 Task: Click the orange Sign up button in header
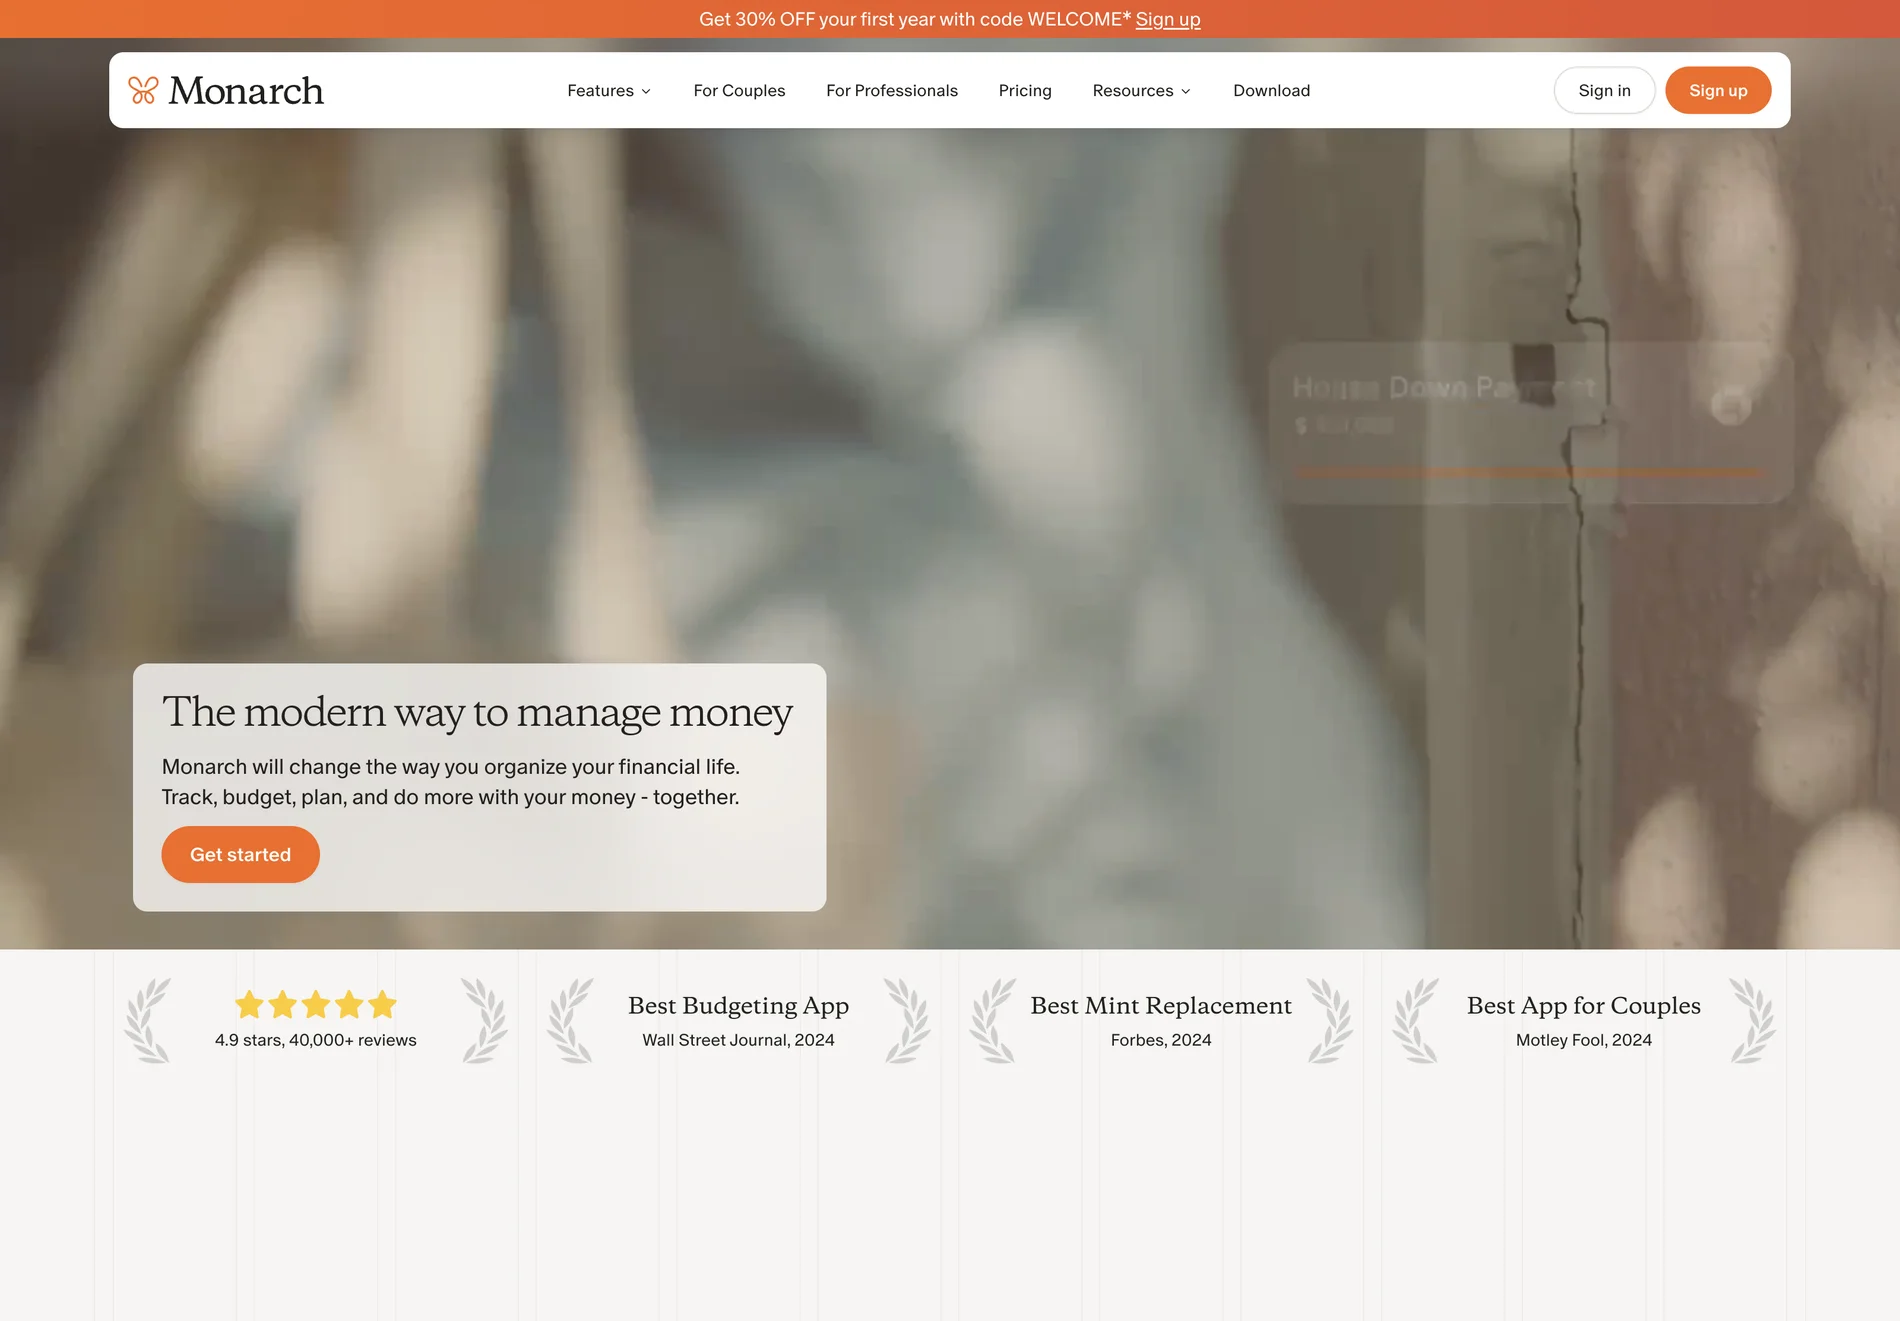pyautogui.click(x=1718, y=91)
